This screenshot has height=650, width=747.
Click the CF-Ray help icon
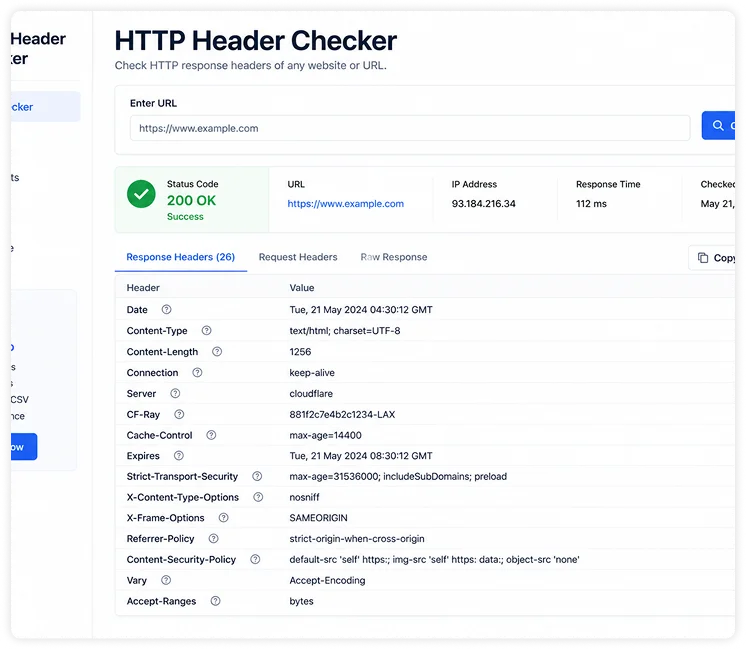click(179, 414)
